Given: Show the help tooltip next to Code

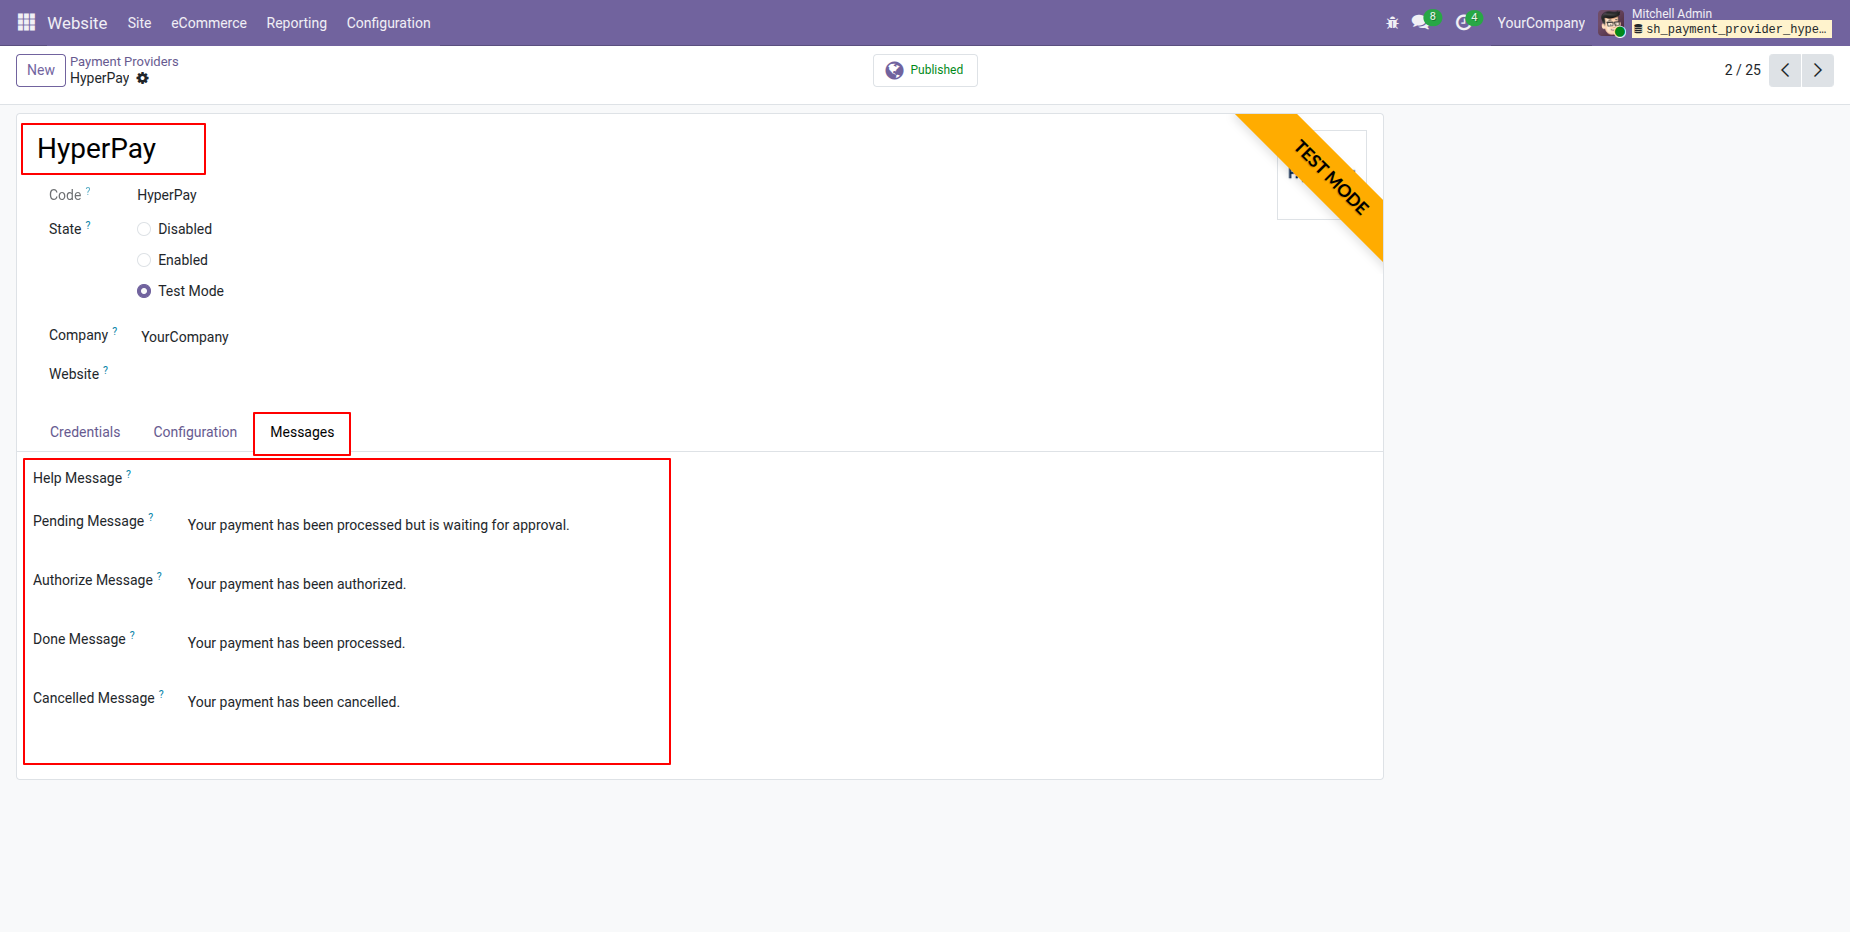Looking at the screenshot, I should 88,190.
